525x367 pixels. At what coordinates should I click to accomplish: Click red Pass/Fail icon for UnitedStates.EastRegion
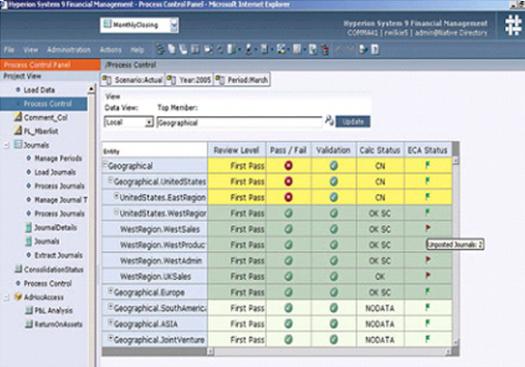[288, 197]
